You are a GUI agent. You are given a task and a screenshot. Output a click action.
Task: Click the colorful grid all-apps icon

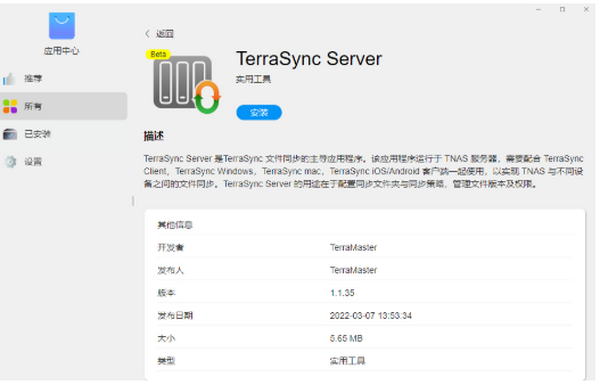click(10, 106)
